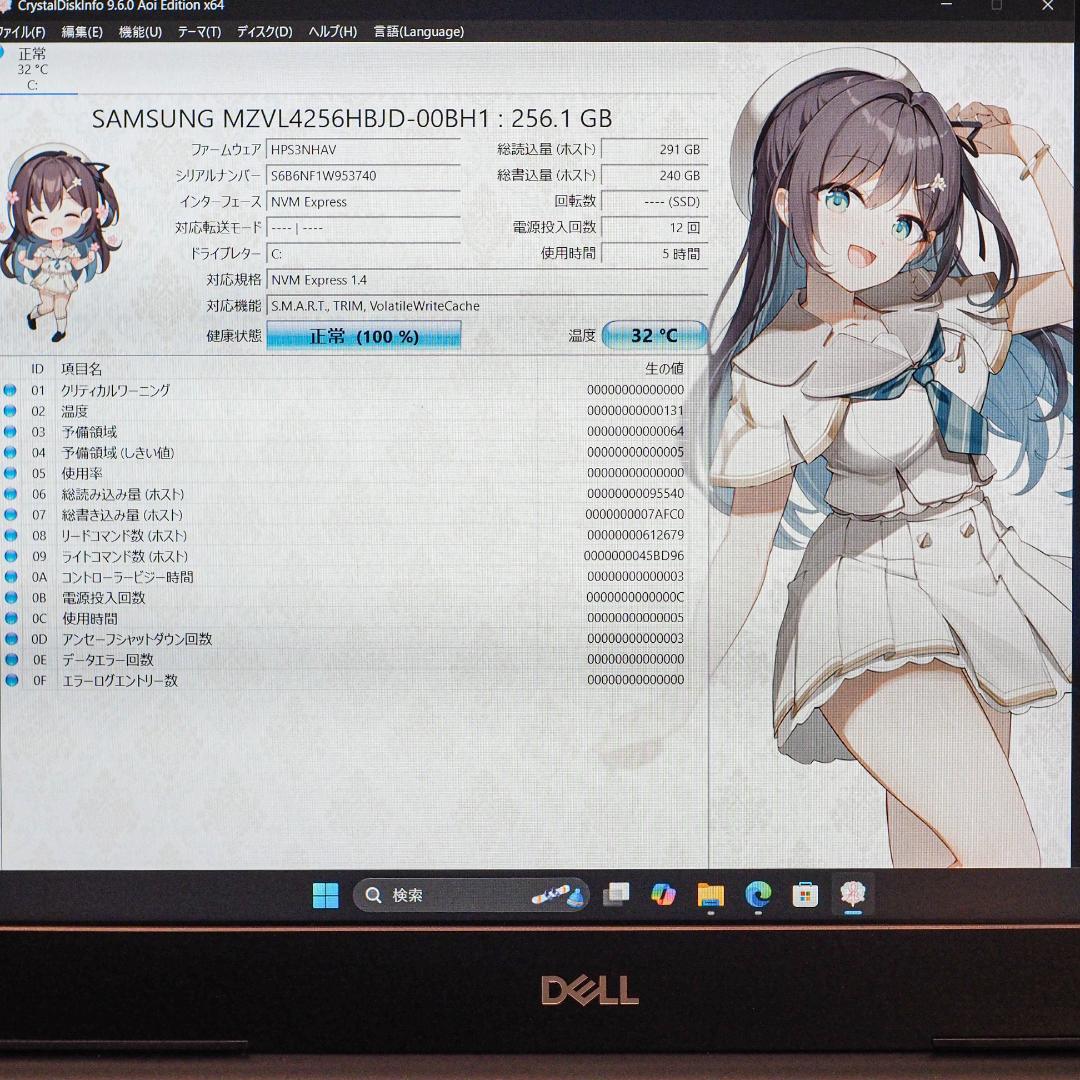1080x1080 pixels.
Task: Click the Windows Start button
Action: point(325,895)
